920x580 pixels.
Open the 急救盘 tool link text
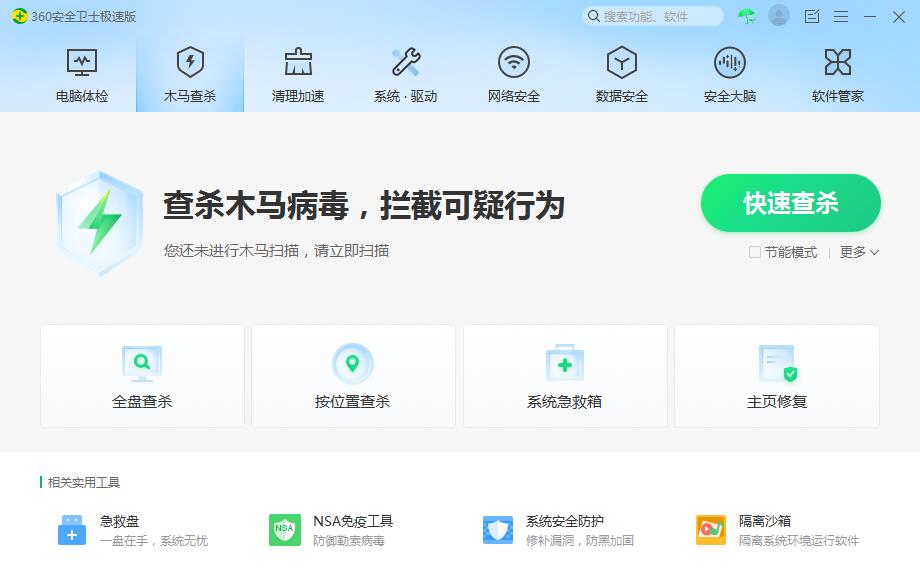tap(120, 521)
